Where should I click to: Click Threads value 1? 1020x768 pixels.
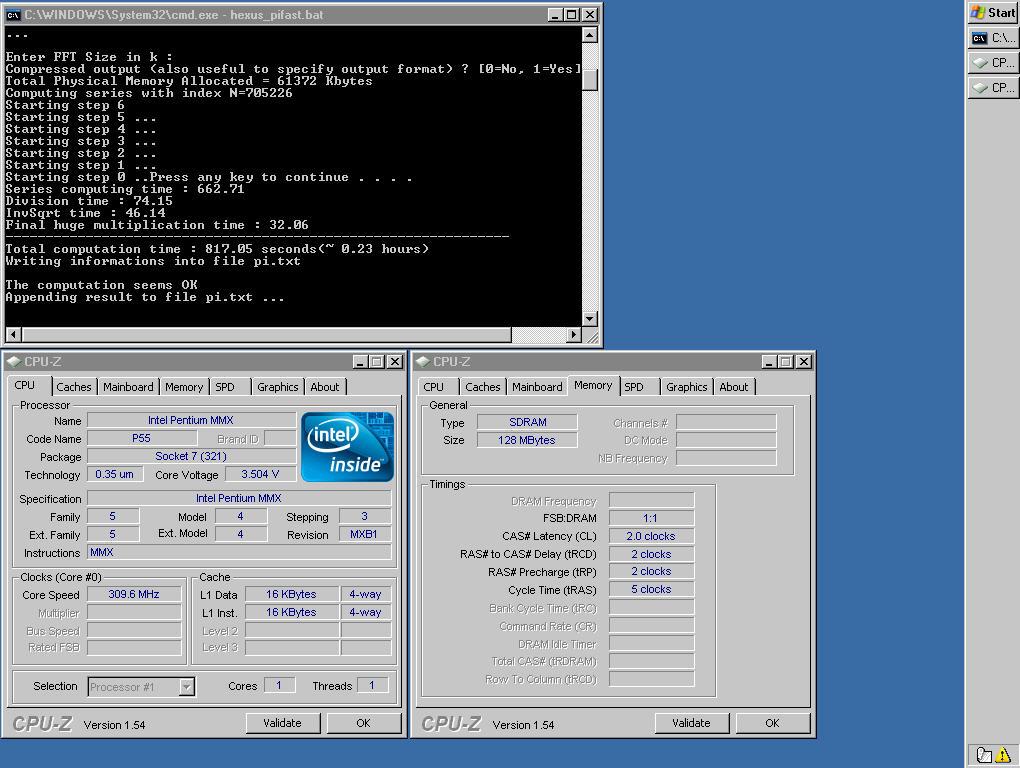coord(372,685)
